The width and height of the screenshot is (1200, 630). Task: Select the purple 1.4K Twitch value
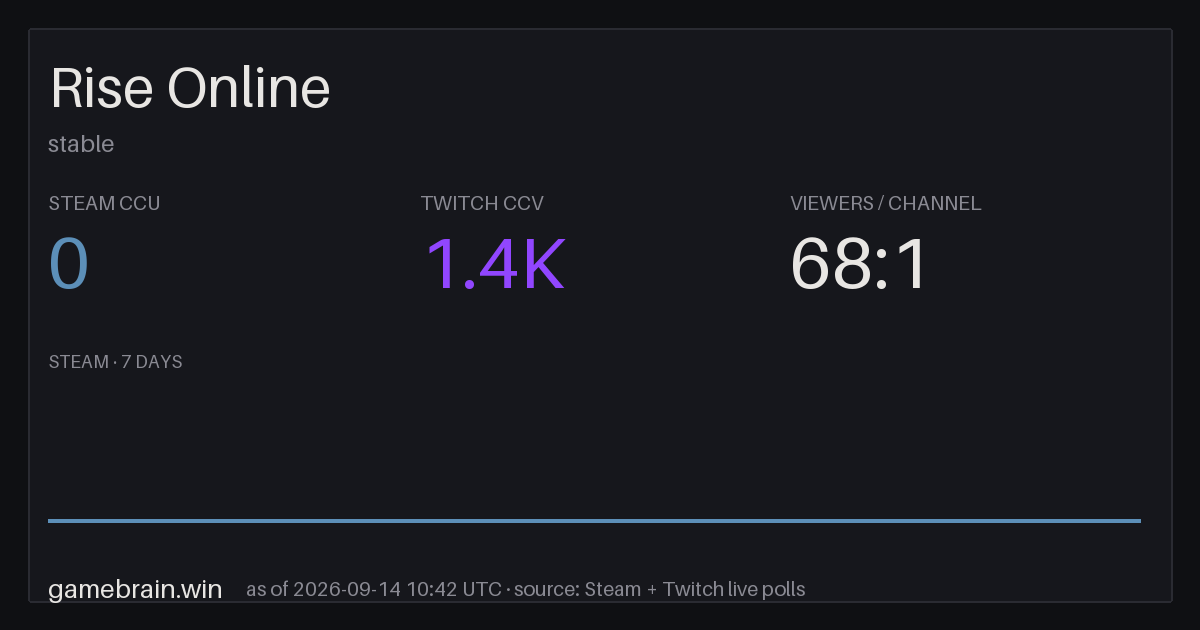[495, 265]
